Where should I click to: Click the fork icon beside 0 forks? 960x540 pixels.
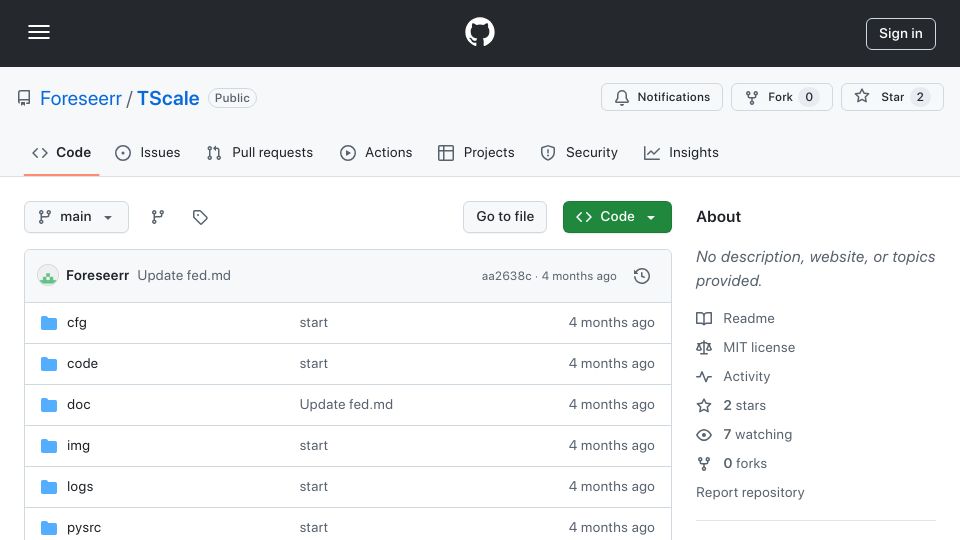click(x=704, y=463)
